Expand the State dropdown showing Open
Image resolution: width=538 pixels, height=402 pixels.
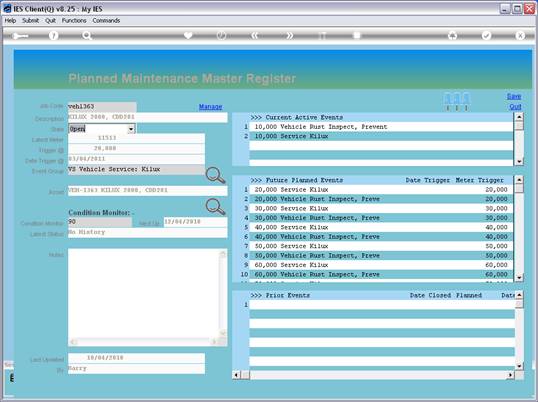pos(131,129)
